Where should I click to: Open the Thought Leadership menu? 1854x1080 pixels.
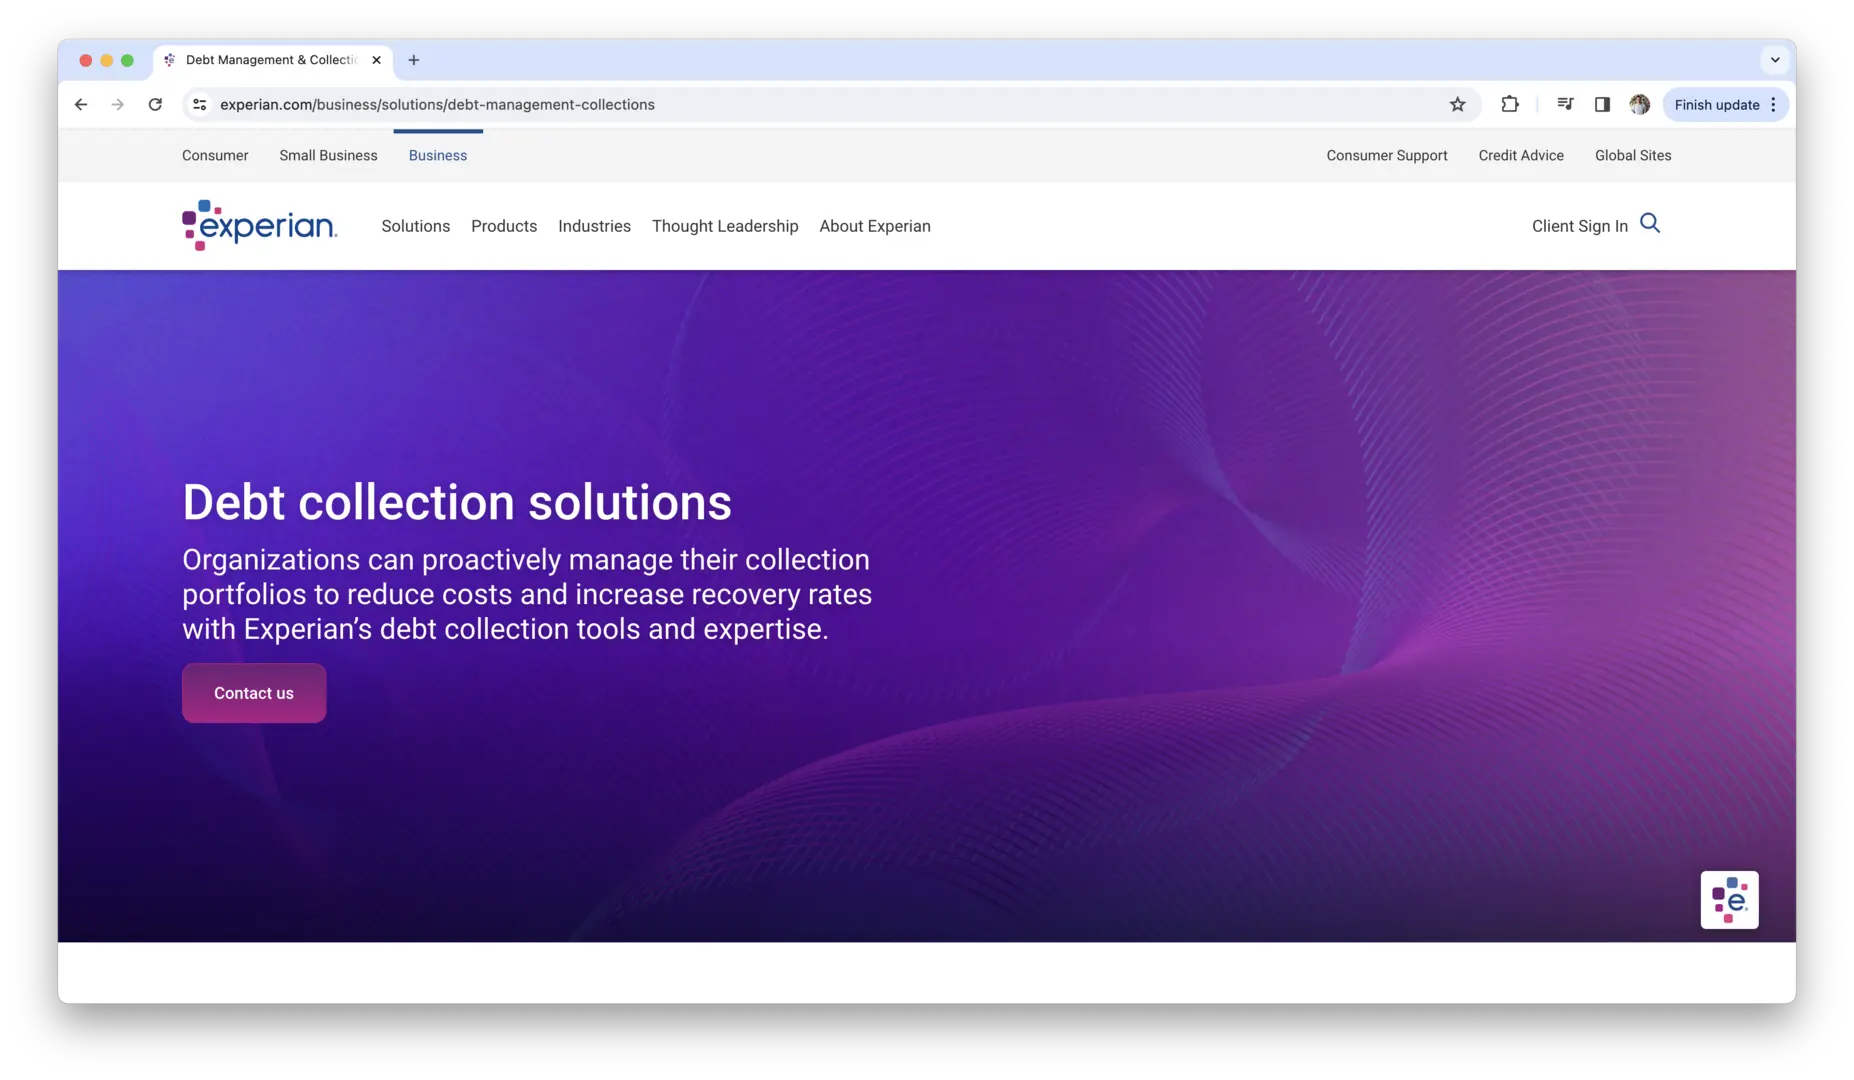click(x=725, y=226)
